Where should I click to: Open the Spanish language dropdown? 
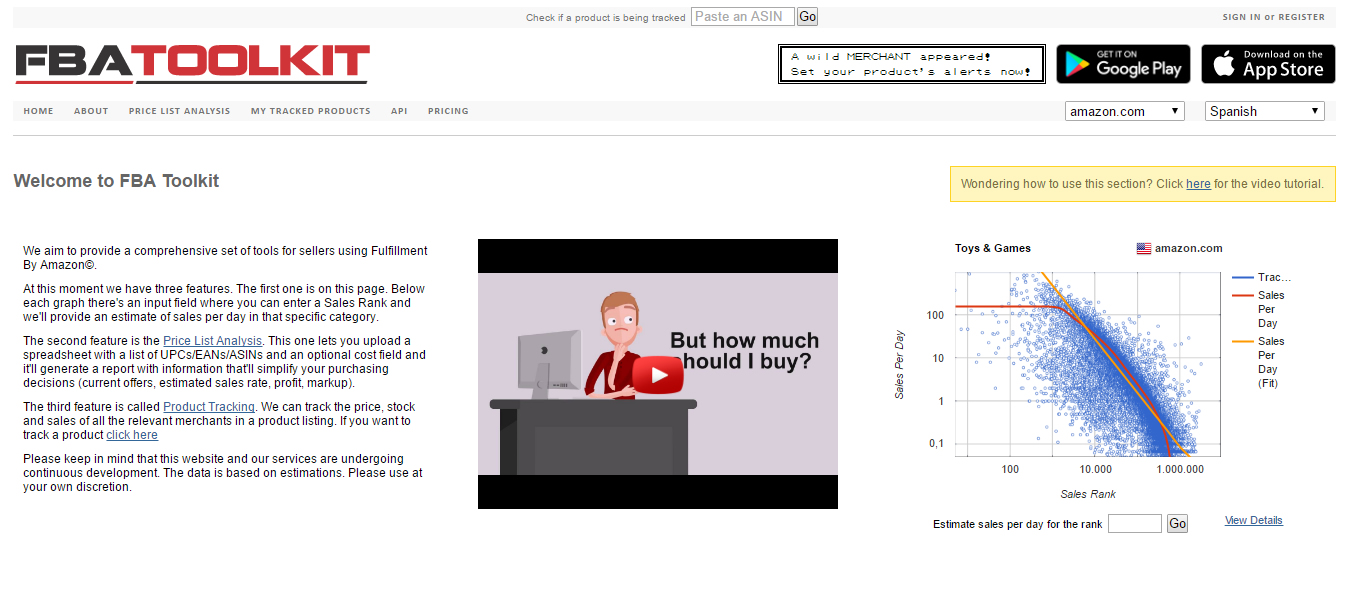[x=1264, y=111]
